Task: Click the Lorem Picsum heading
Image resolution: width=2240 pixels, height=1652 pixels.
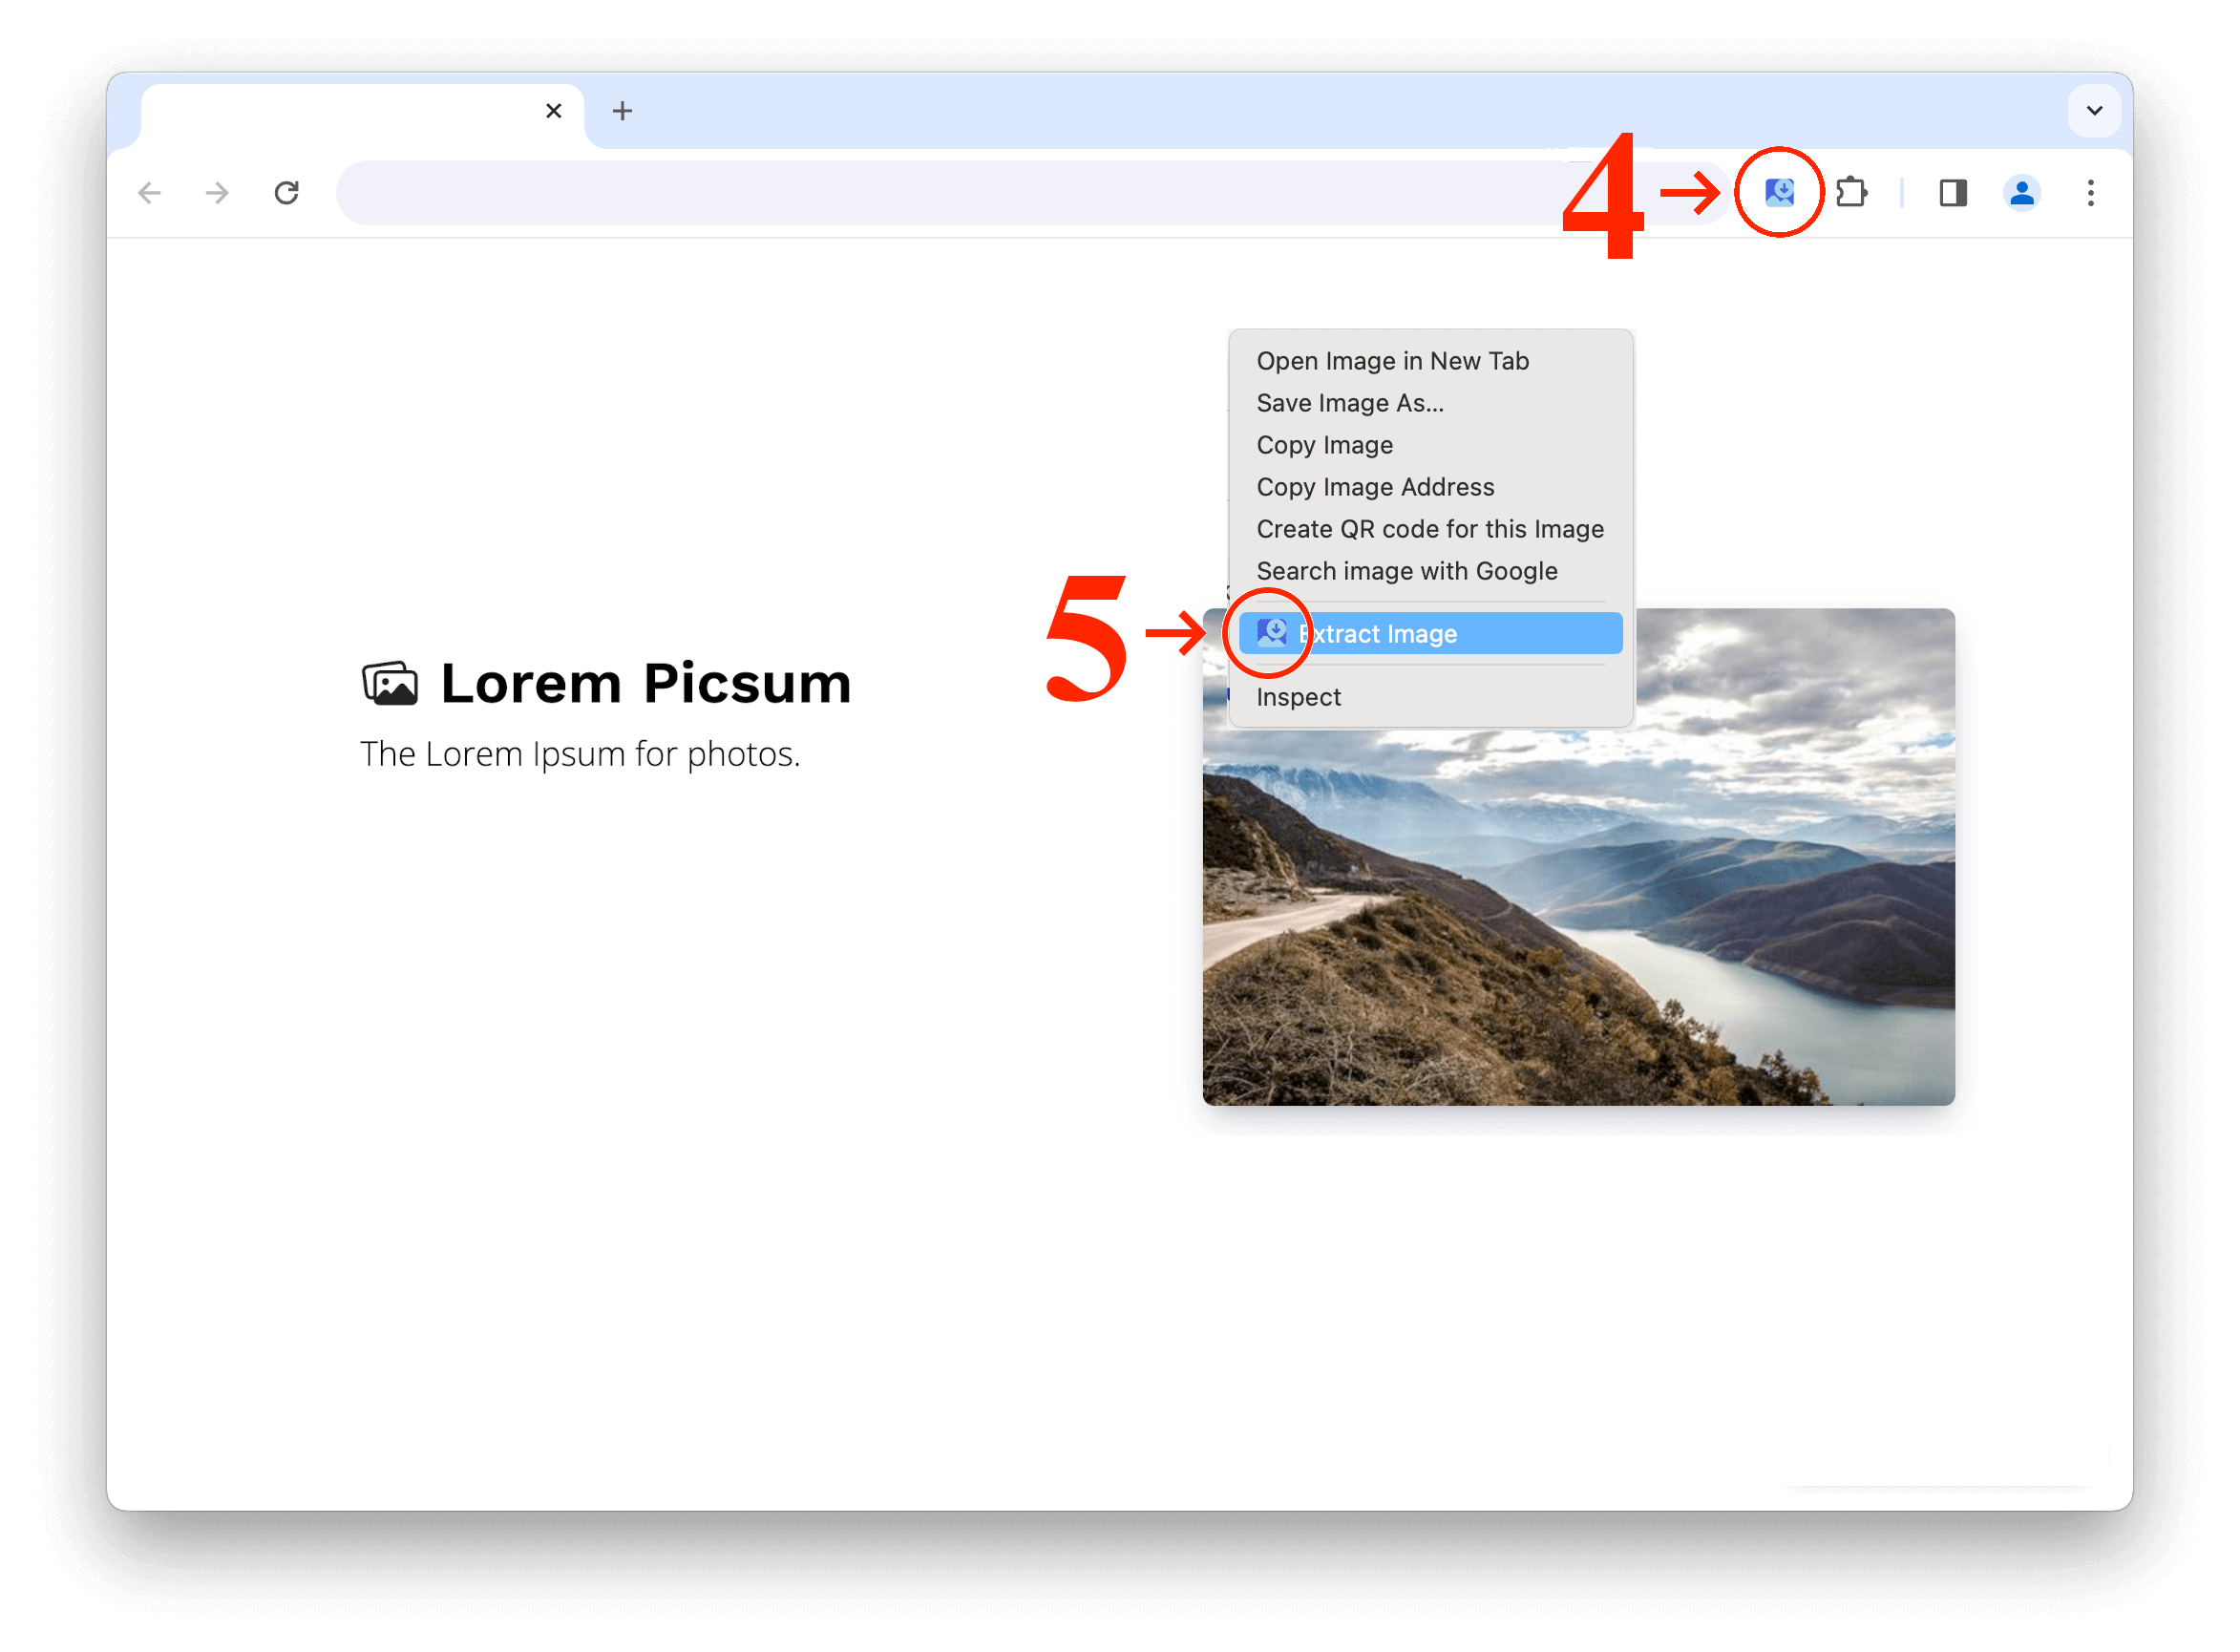Action: [x=647, y=684]
